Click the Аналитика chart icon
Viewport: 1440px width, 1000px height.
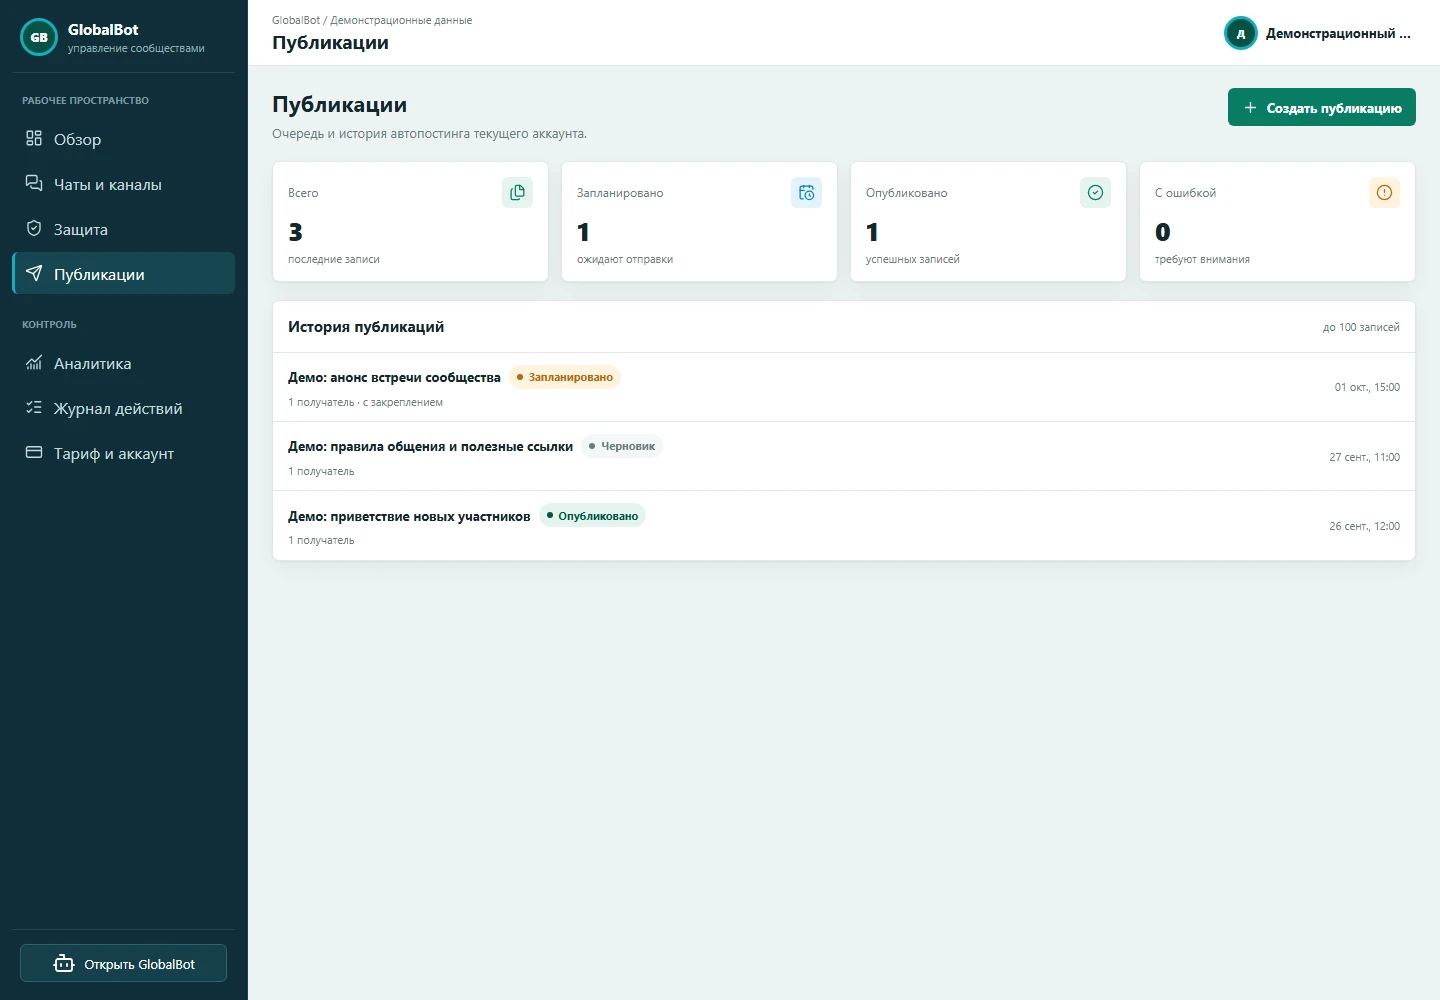(x=34, y=362)
